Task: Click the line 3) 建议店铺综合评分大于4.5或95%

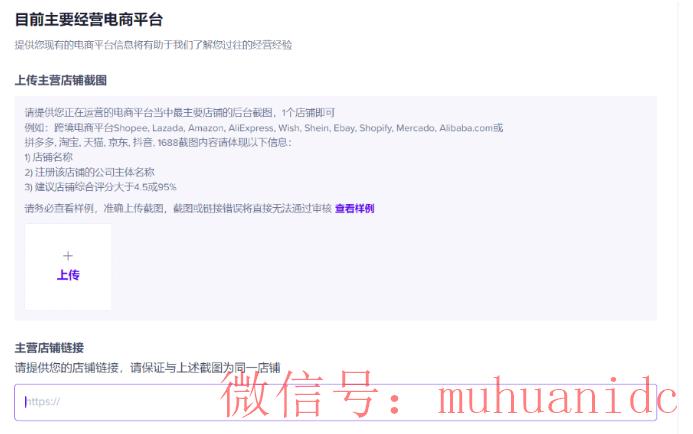Action: click(x=100, y=187)
